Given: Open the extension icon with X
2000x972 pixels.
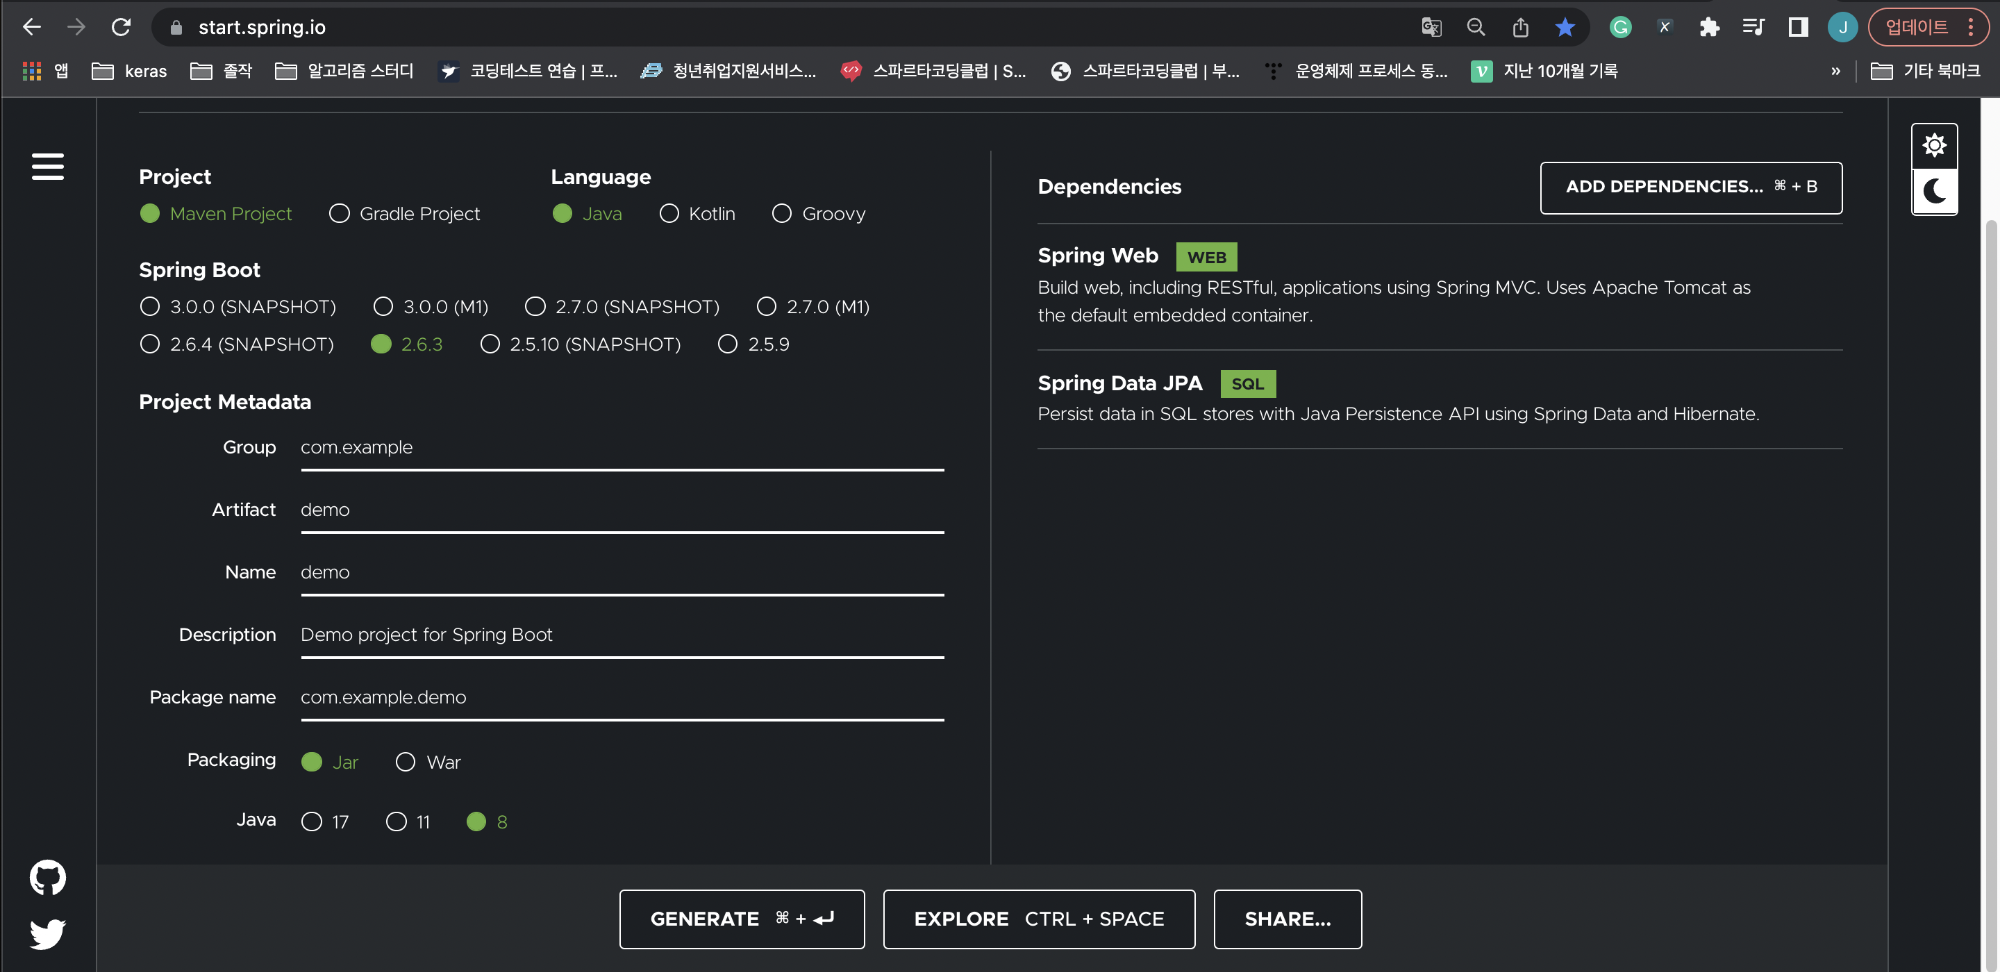Looking at the screenshot, I should click(x=1664, y=27).
